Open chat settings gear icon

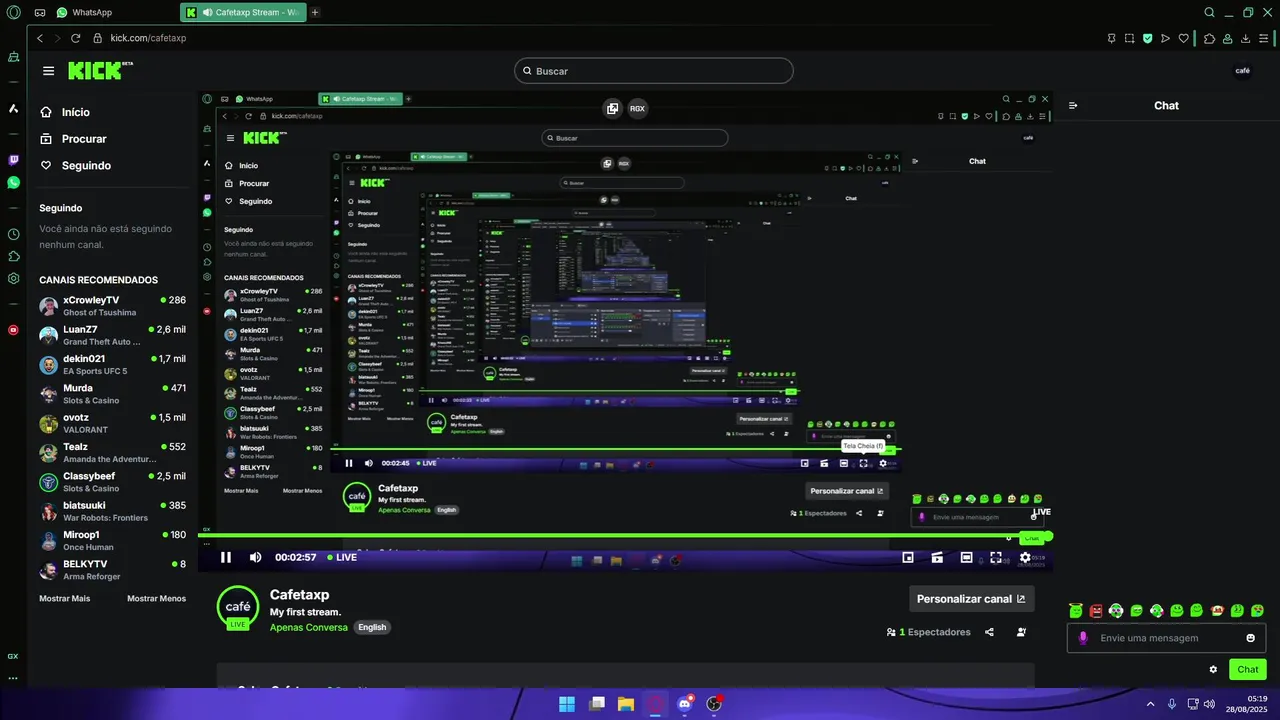(x=1213, y=669)
